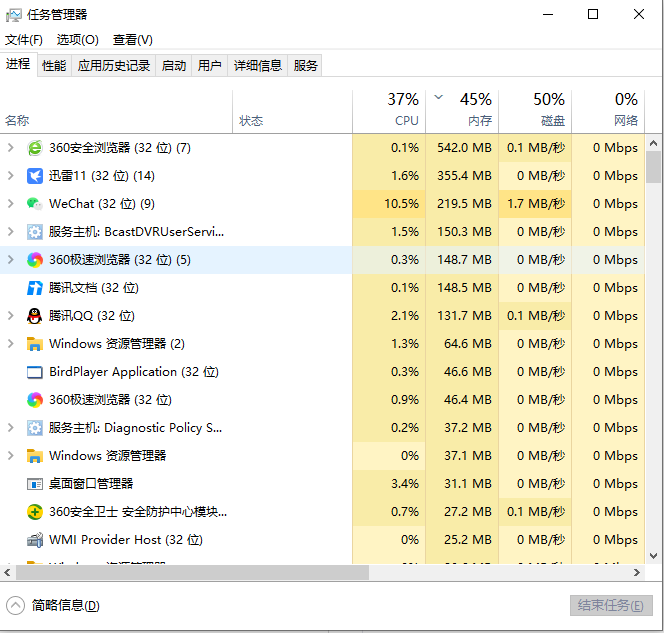Click the BirdPlayer Application icon
The height and width of the screenshot is (633, 664).
tap(35, 372)
